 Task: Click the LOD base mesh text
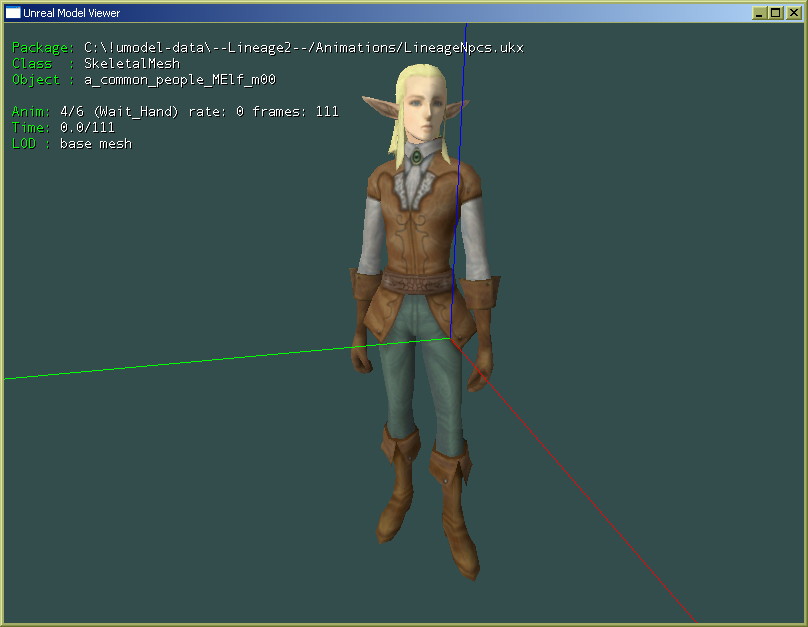point(72,144)
